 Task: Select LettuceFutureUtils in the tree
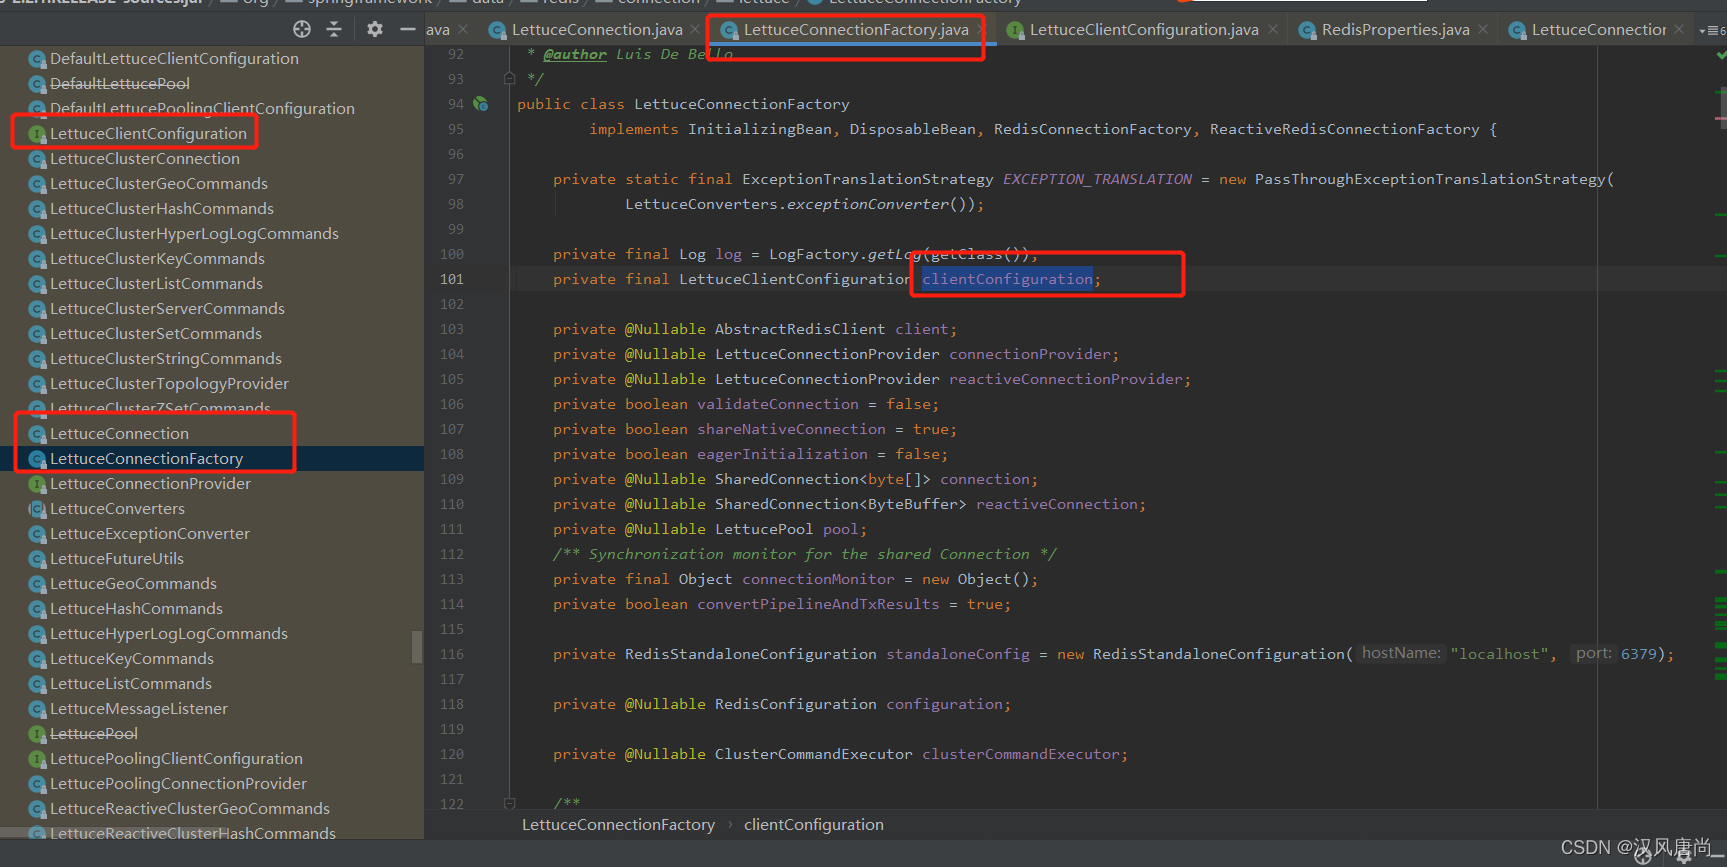[x=117, y=559]
